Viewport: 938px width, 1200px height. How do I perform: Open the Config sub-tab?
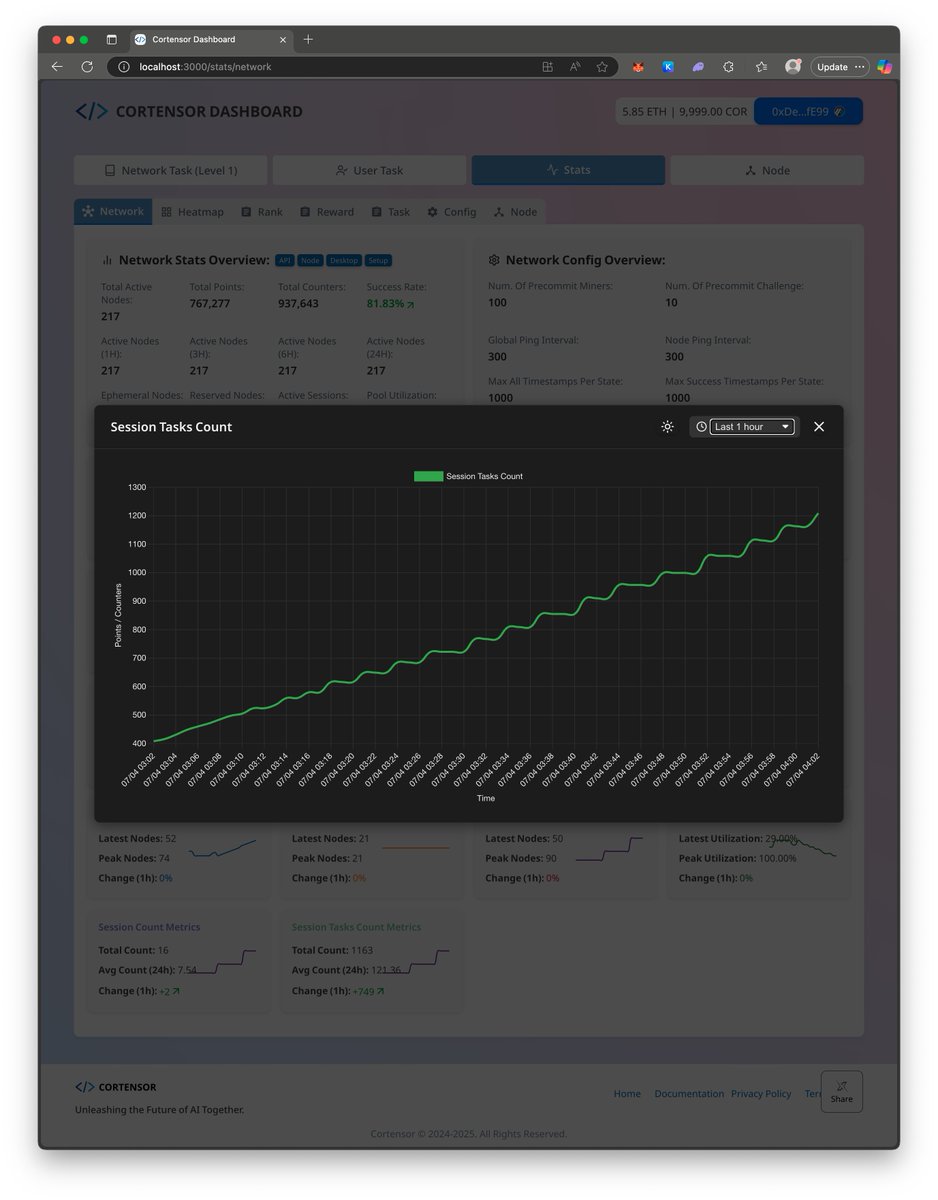tap(451, 212)
